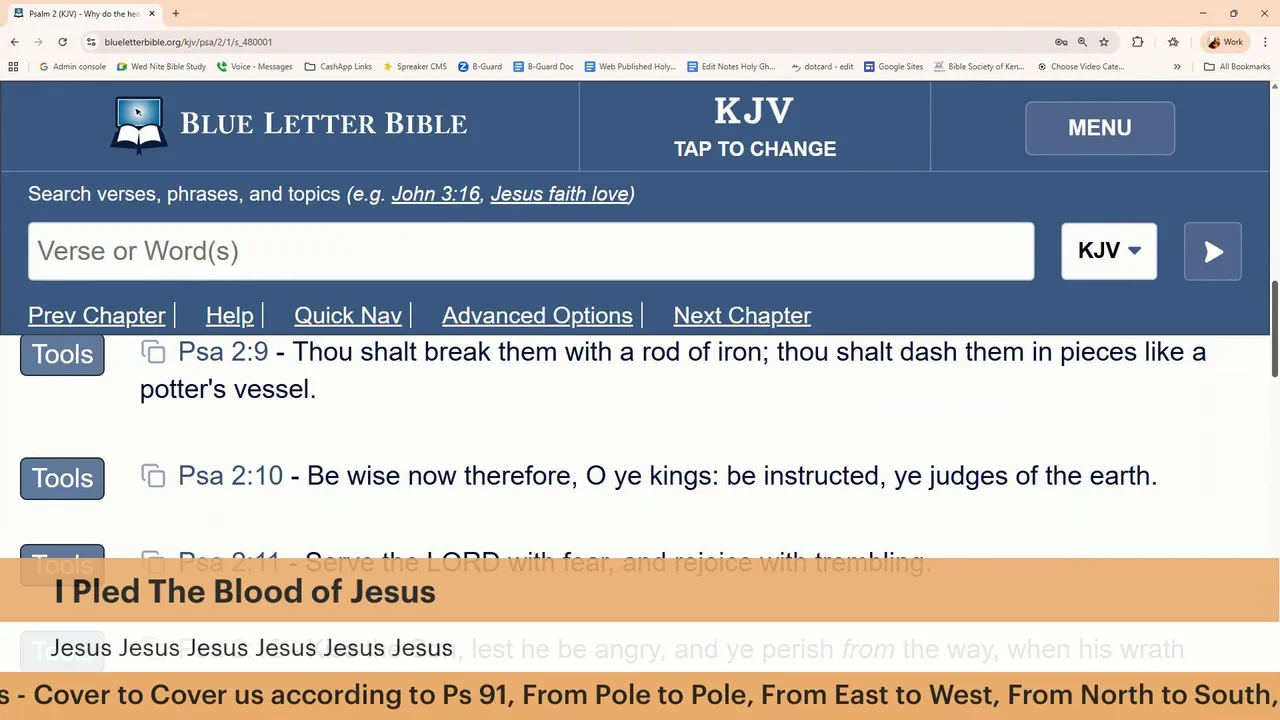Tap KJV to change Bible version

(755, 127)
